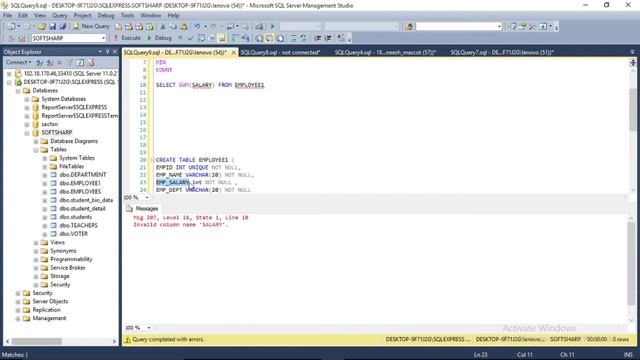Execute the current query
Viewport: 640px width, 360px height.
(x=127, y=38)
